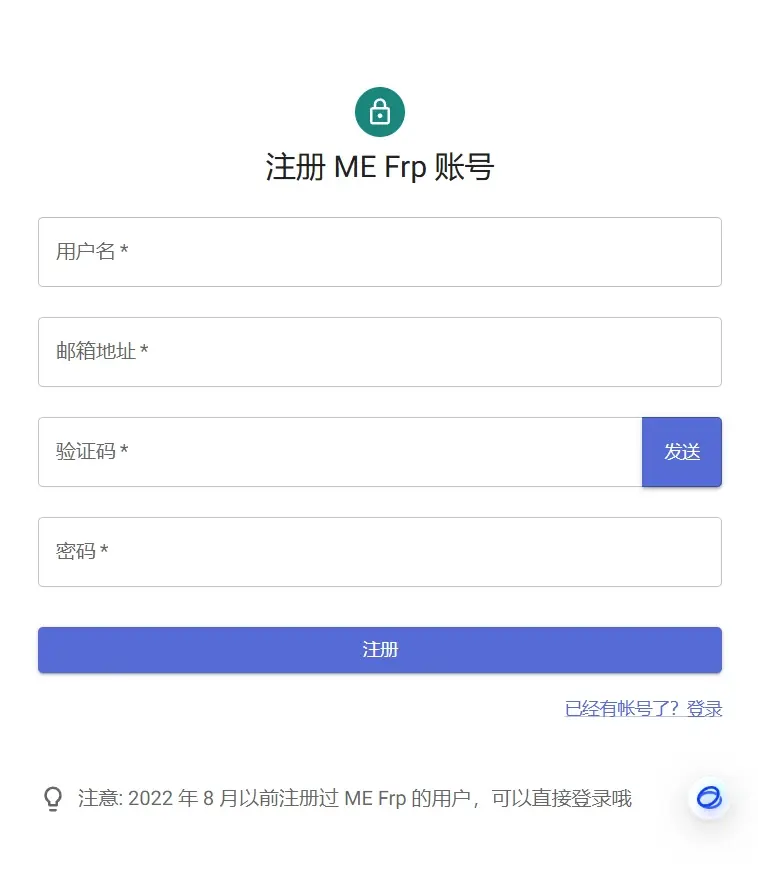Focus the 验证码 input field
Screen dimensions: 758x878
[340, 452]
